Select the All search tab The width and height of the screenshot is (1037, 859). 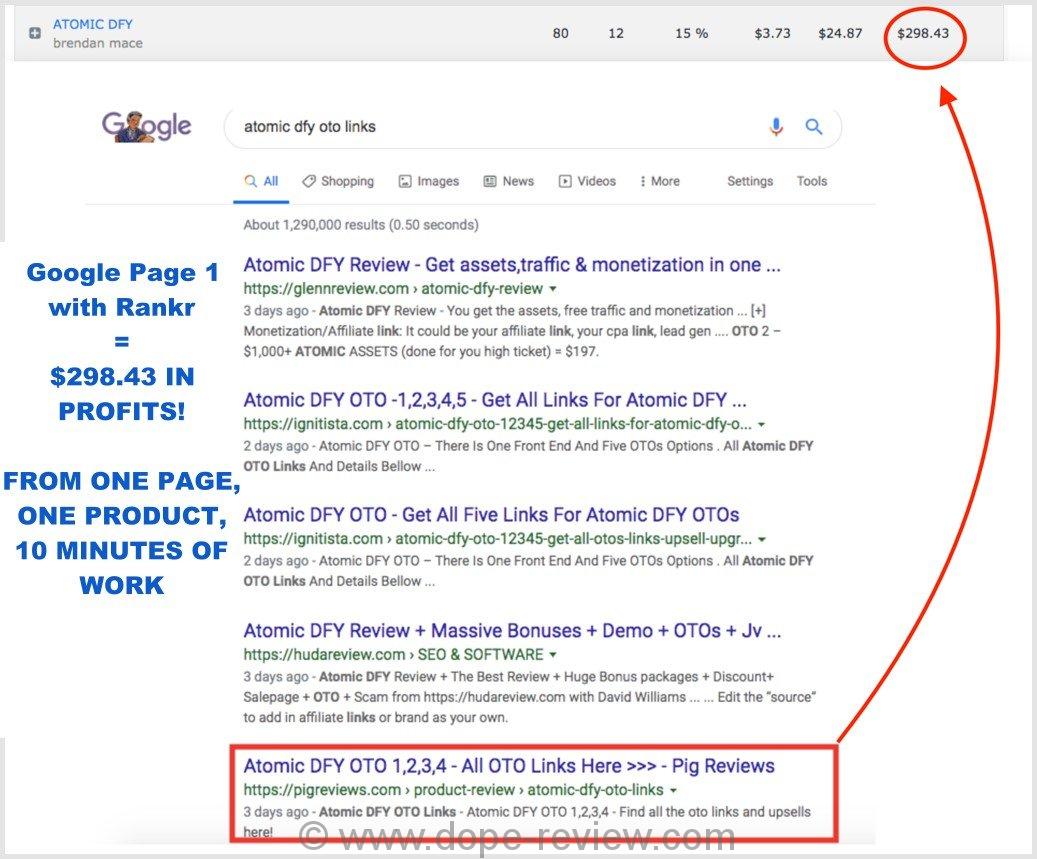tap(262, 181)
